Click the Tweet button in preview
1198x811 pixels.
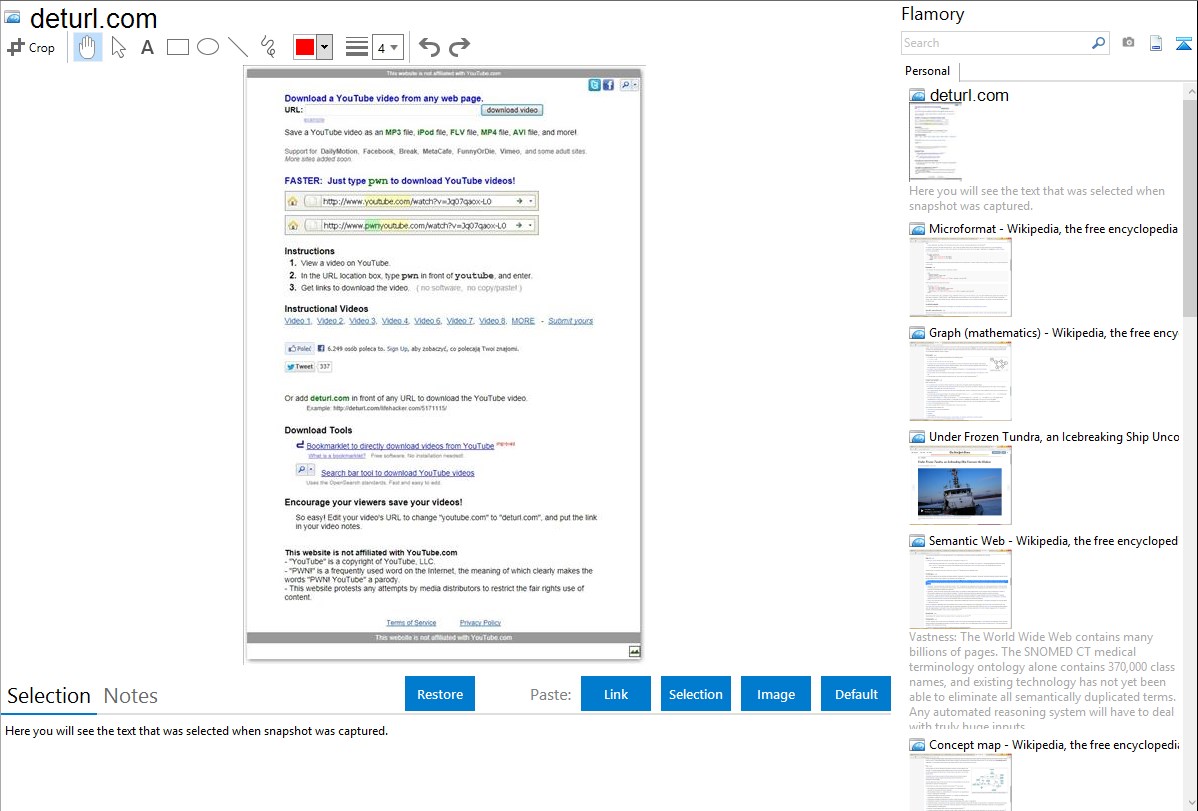tap(300, 367)
